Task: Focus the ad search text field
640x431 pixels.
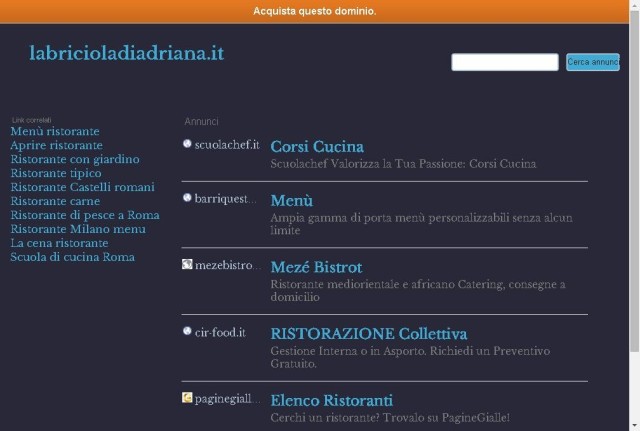Action: (x=505, y=62)
